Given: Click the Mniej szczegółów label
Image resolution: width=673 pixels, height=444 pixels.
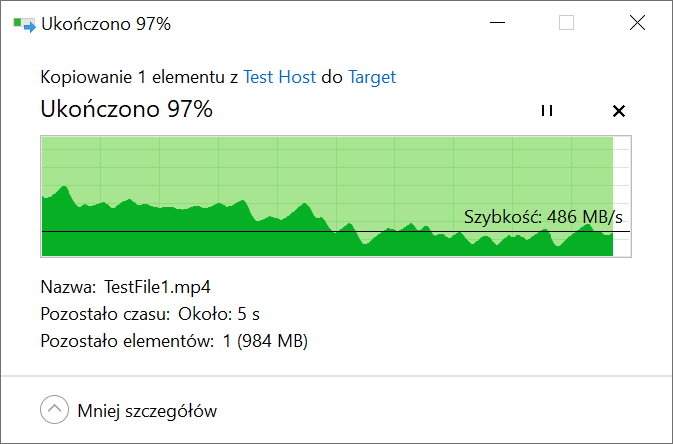Looking at the screenshot, I should [x=147, y=411].
